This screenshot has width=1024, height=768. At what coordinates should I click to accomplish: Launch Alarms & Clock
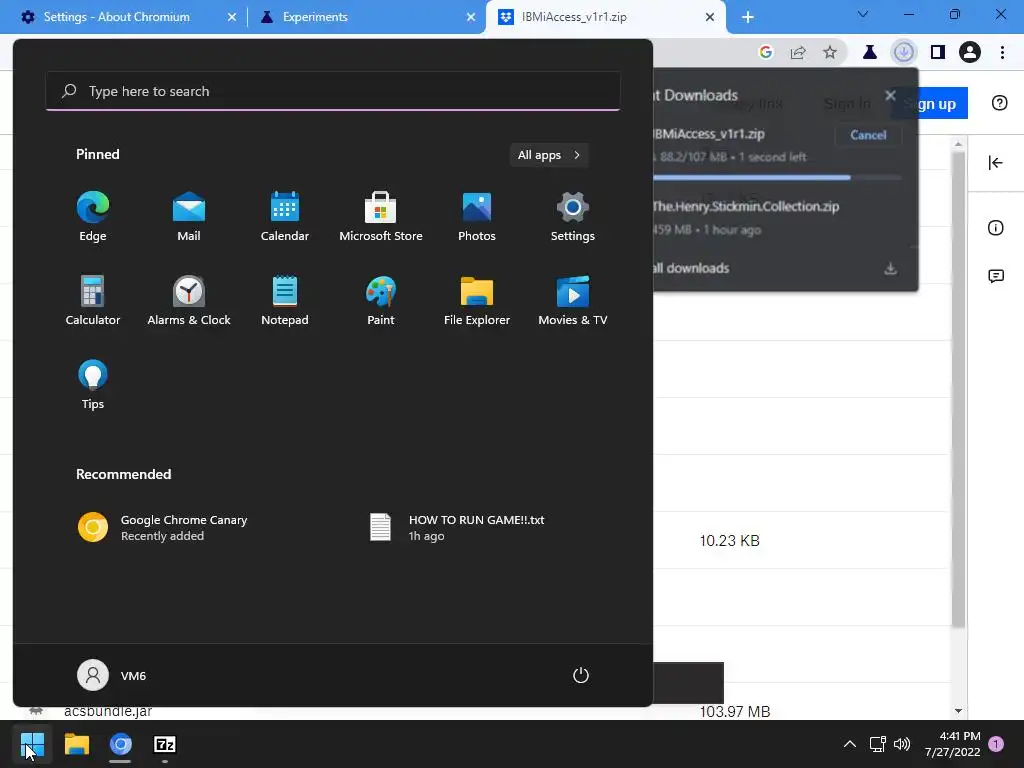click(x=189, y=300)
